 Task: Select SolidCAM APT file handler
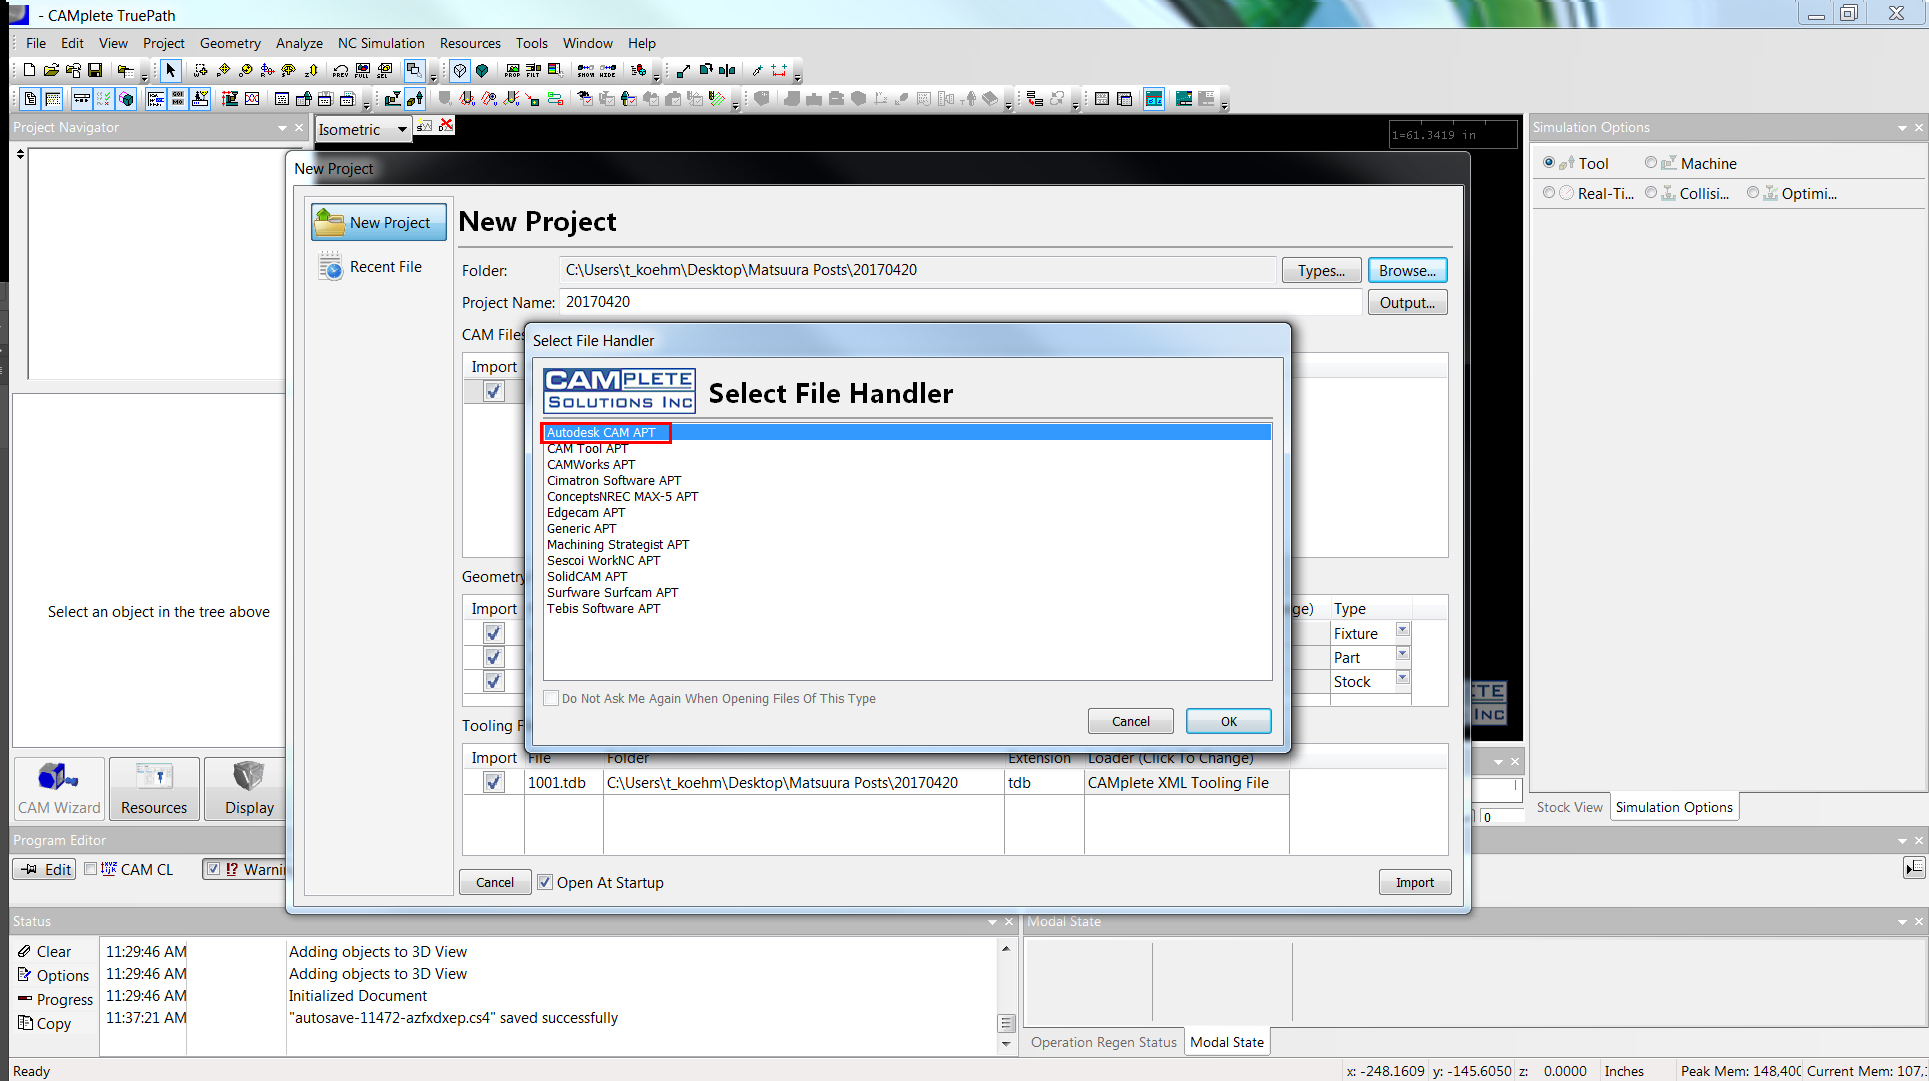coord(587,576)
